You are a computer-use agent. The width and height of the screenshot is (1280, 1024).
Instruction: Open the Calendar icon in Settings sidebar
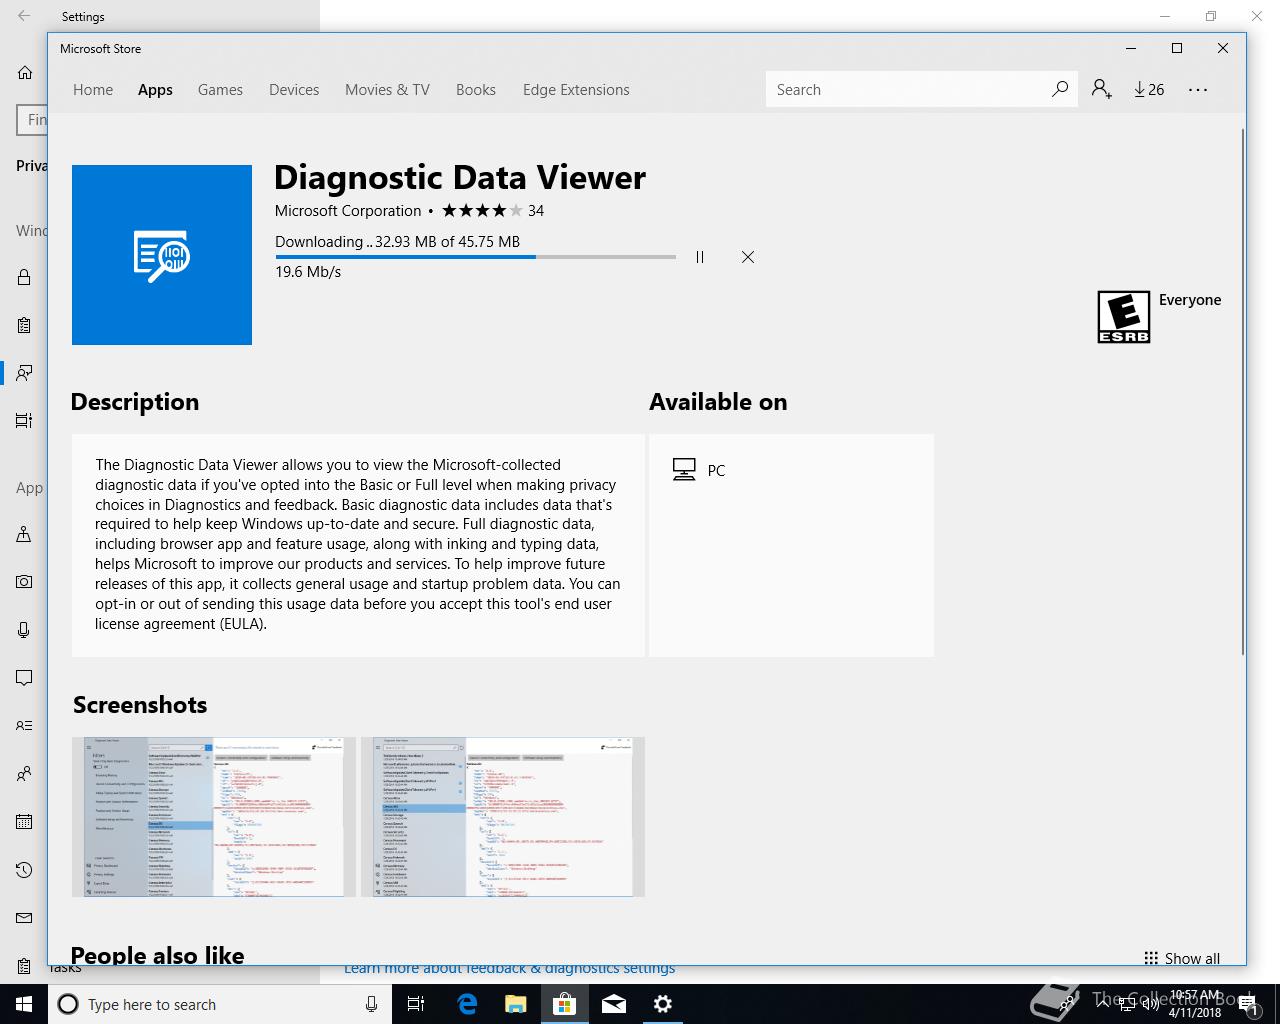[24, 822]
